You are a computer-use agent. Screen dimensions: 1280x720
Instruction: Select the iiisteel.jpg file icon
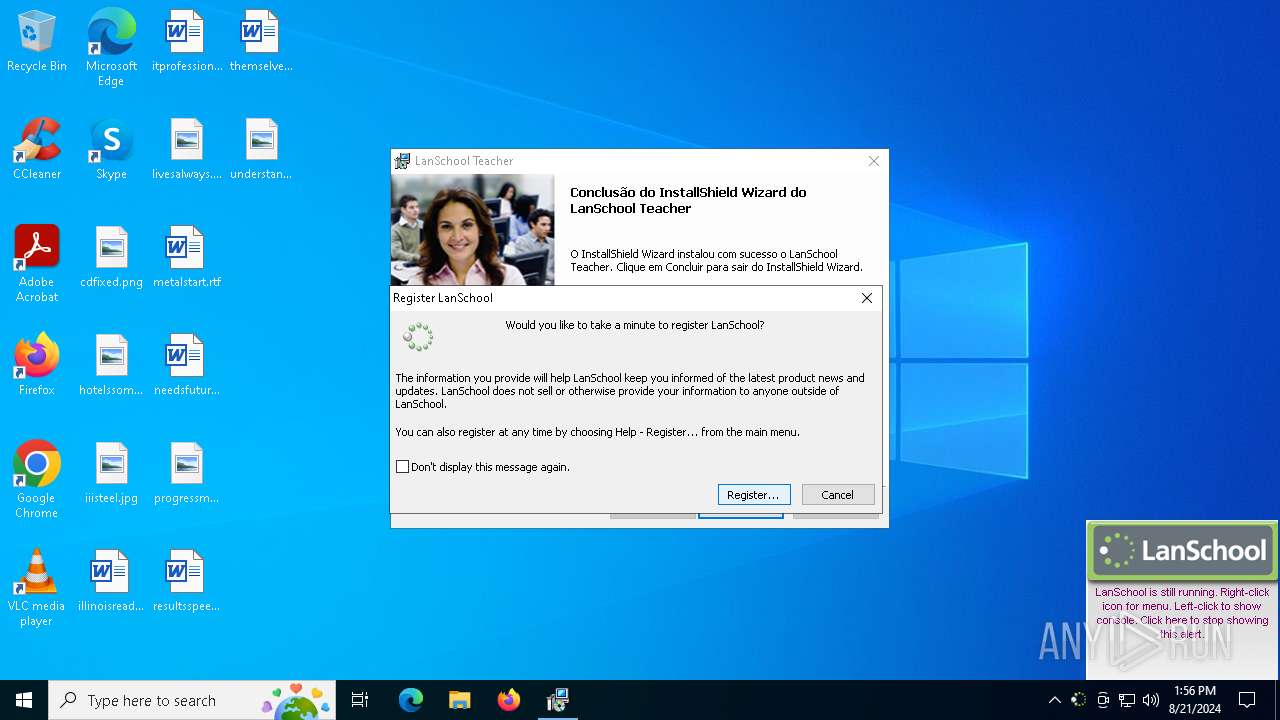pos(111,474)
